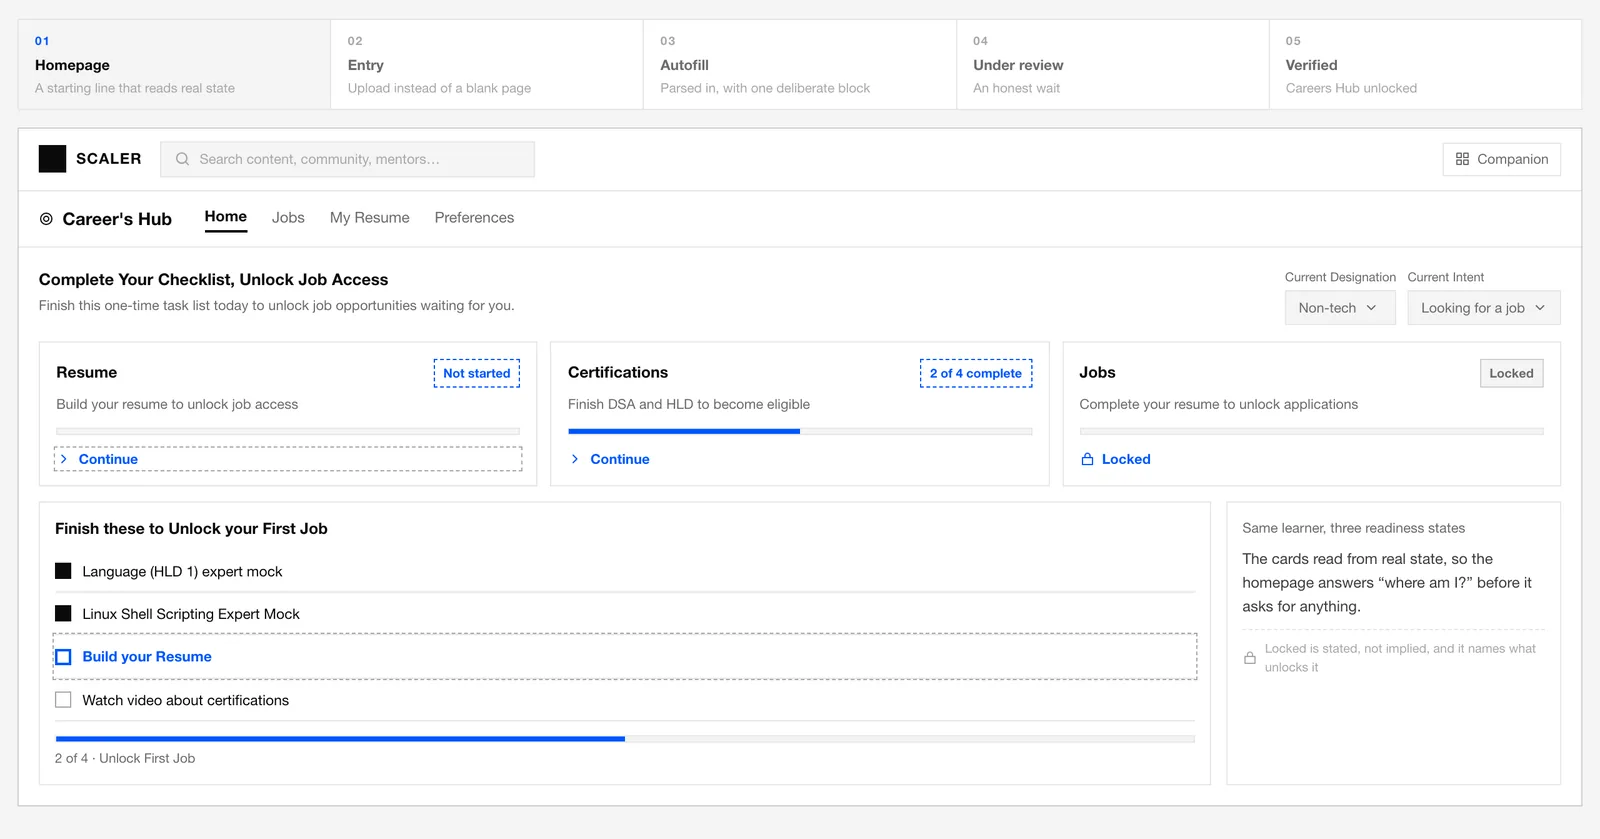Image resolution: width=1600 pixels, height=839 pixels.
Task: Open the Jobs tab
Action: coord(288,218)
